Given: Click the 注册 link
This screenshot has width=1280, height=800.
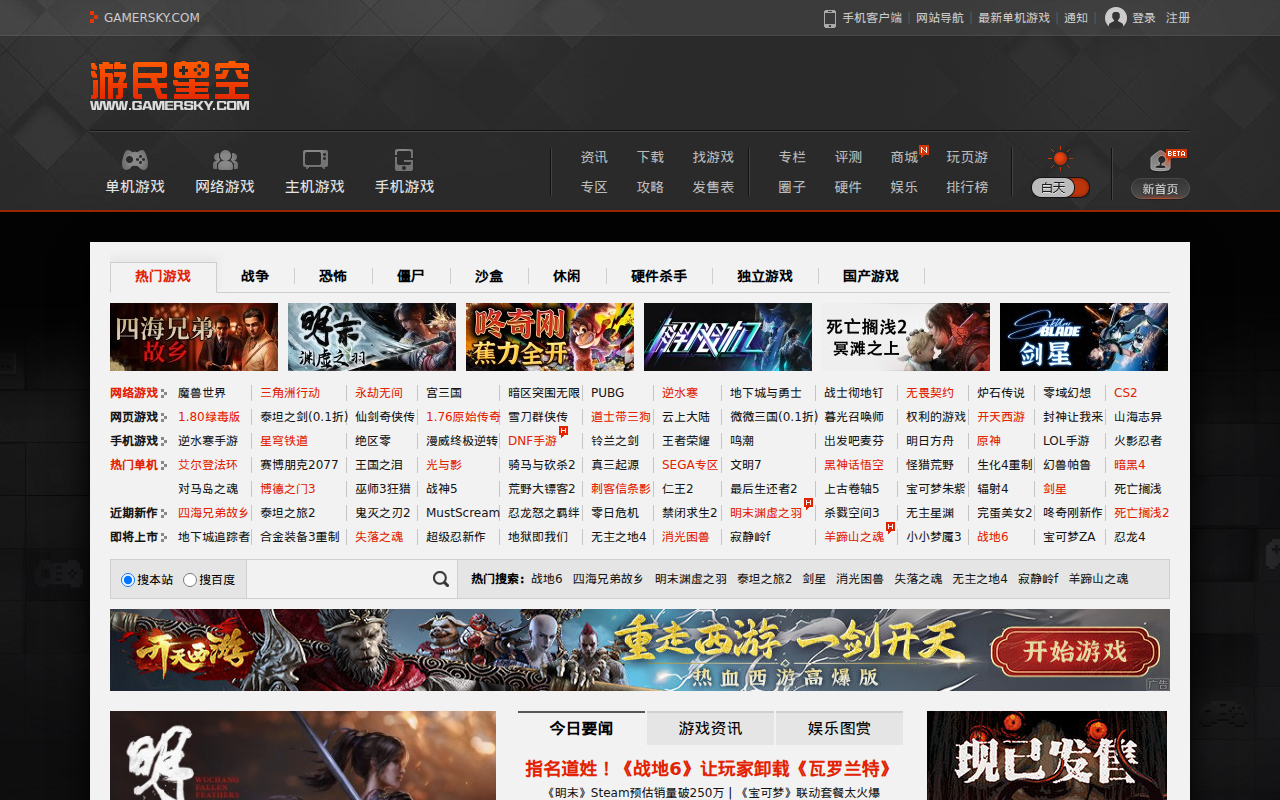Looking at the screenshot, I should point(1178,18).
